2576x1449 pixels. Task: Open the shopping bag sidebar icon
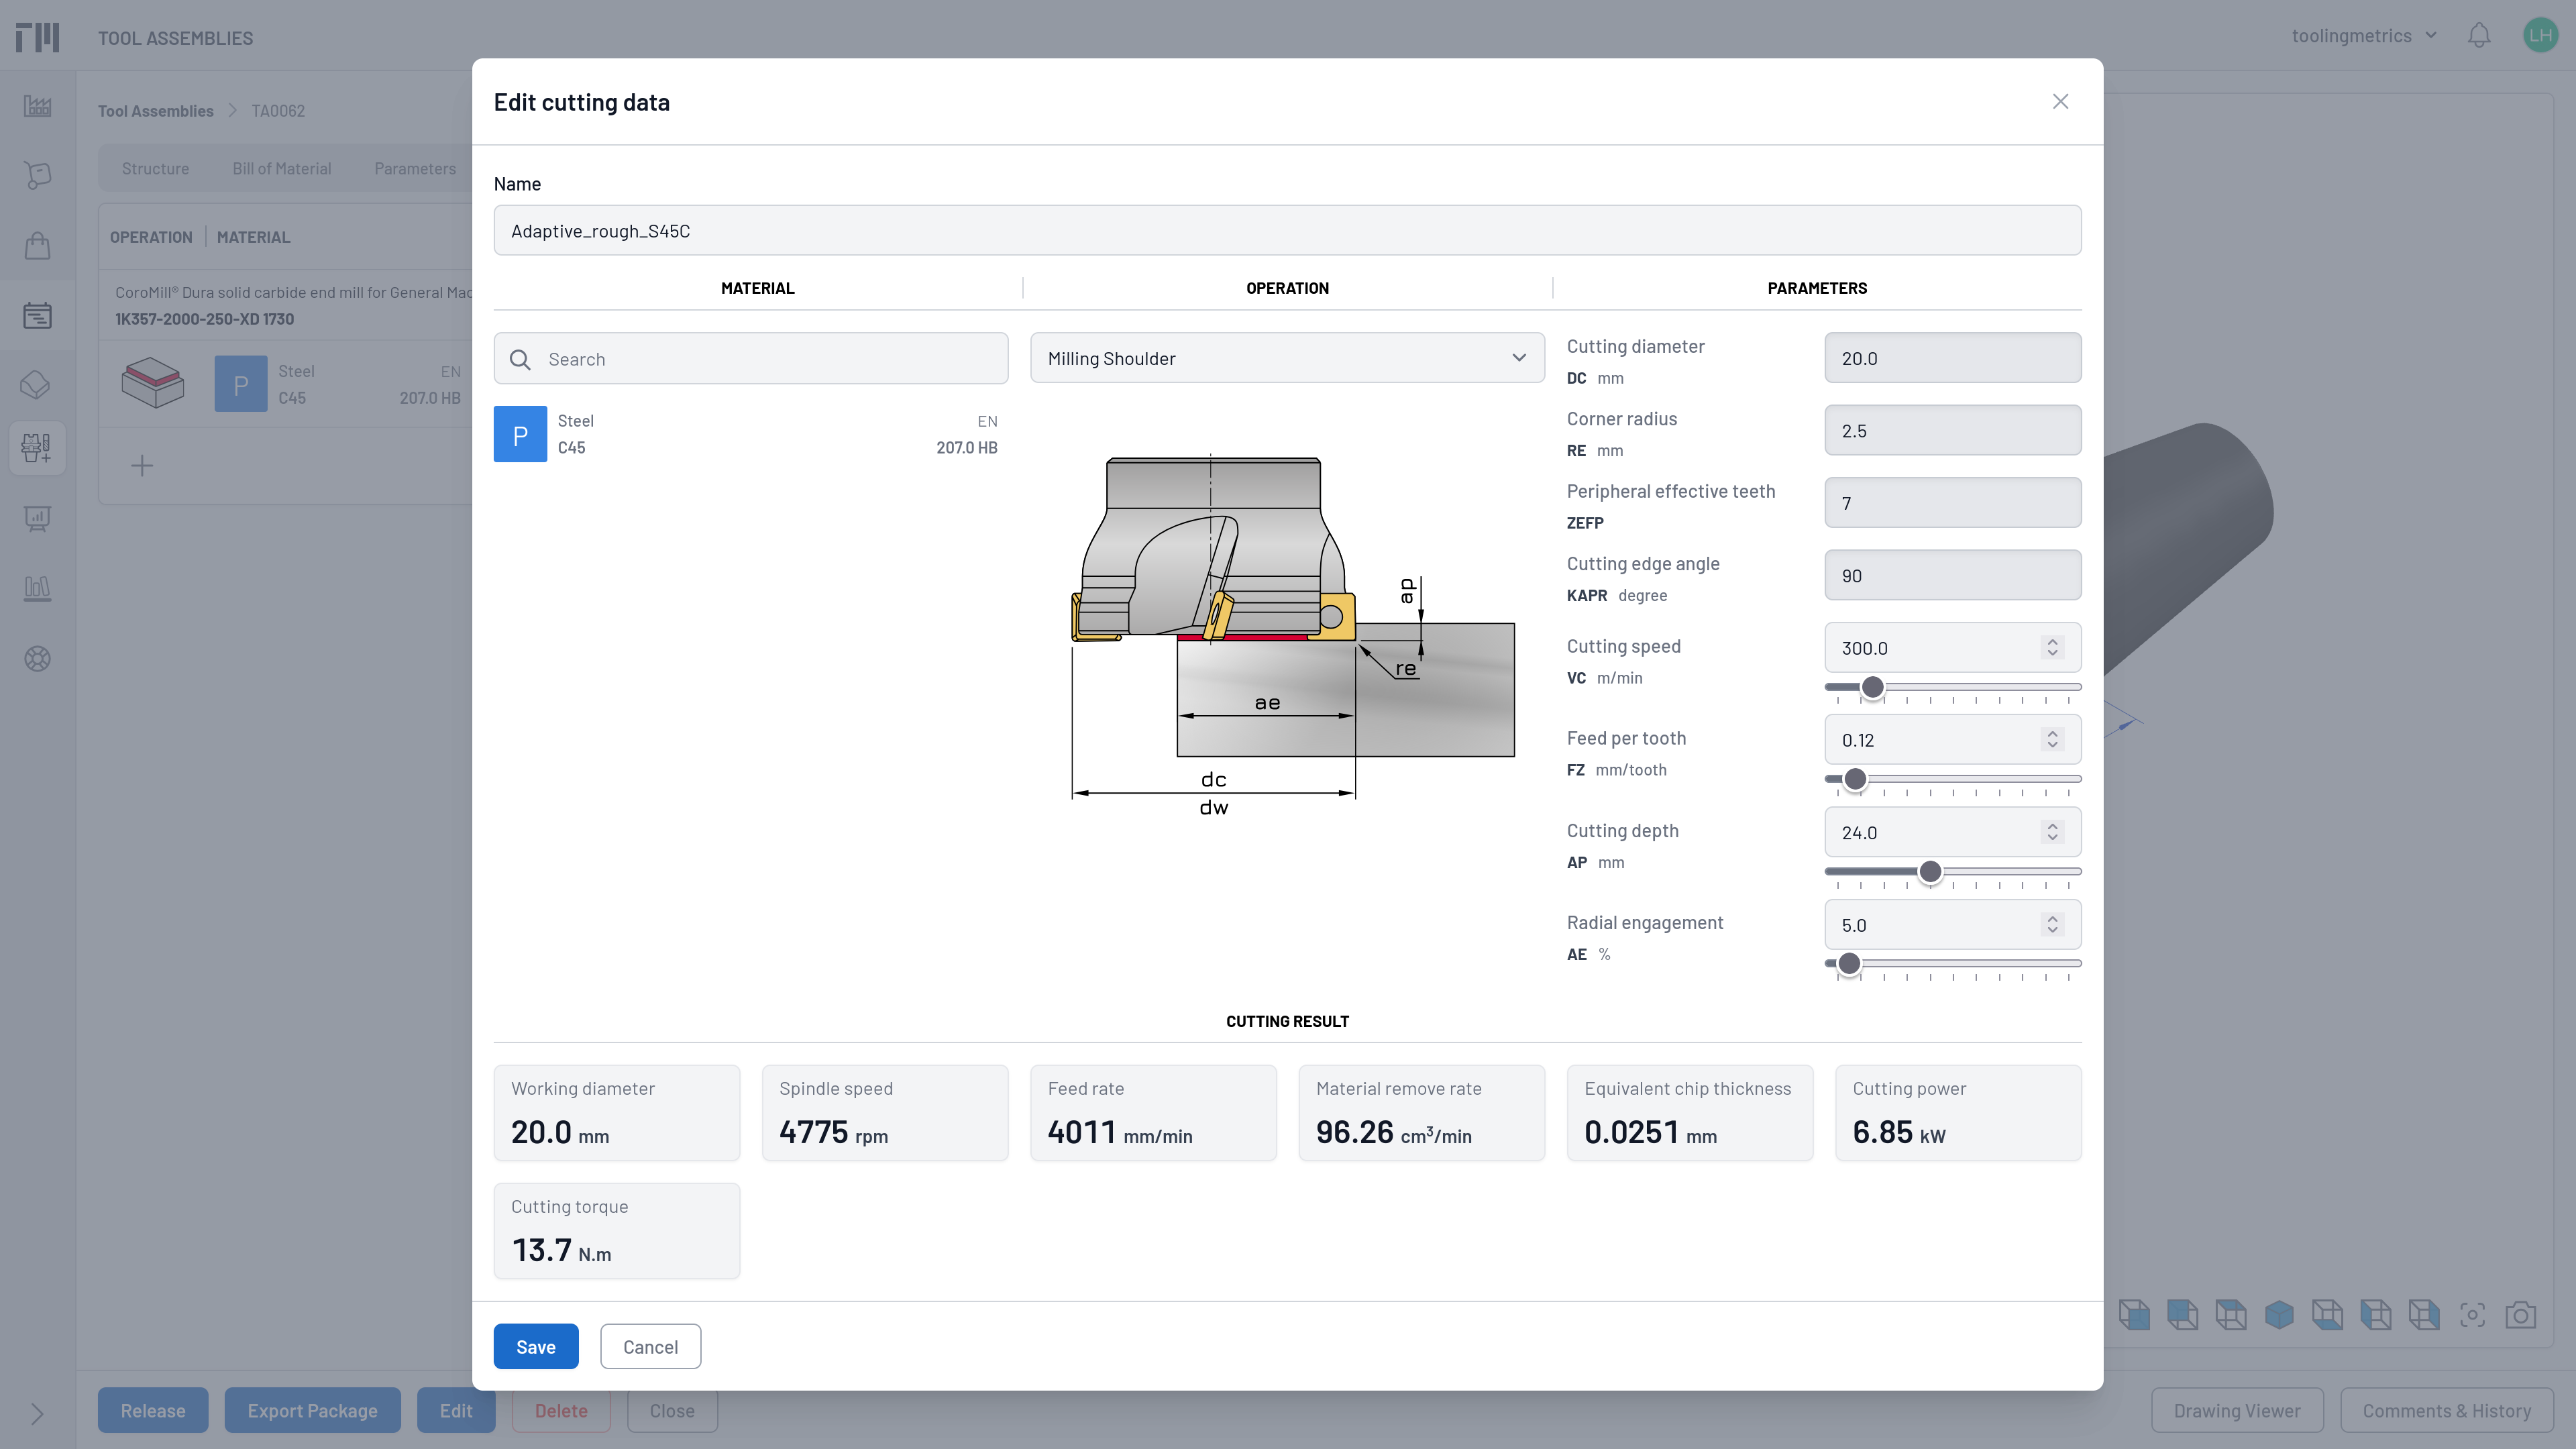click(37, 245)
